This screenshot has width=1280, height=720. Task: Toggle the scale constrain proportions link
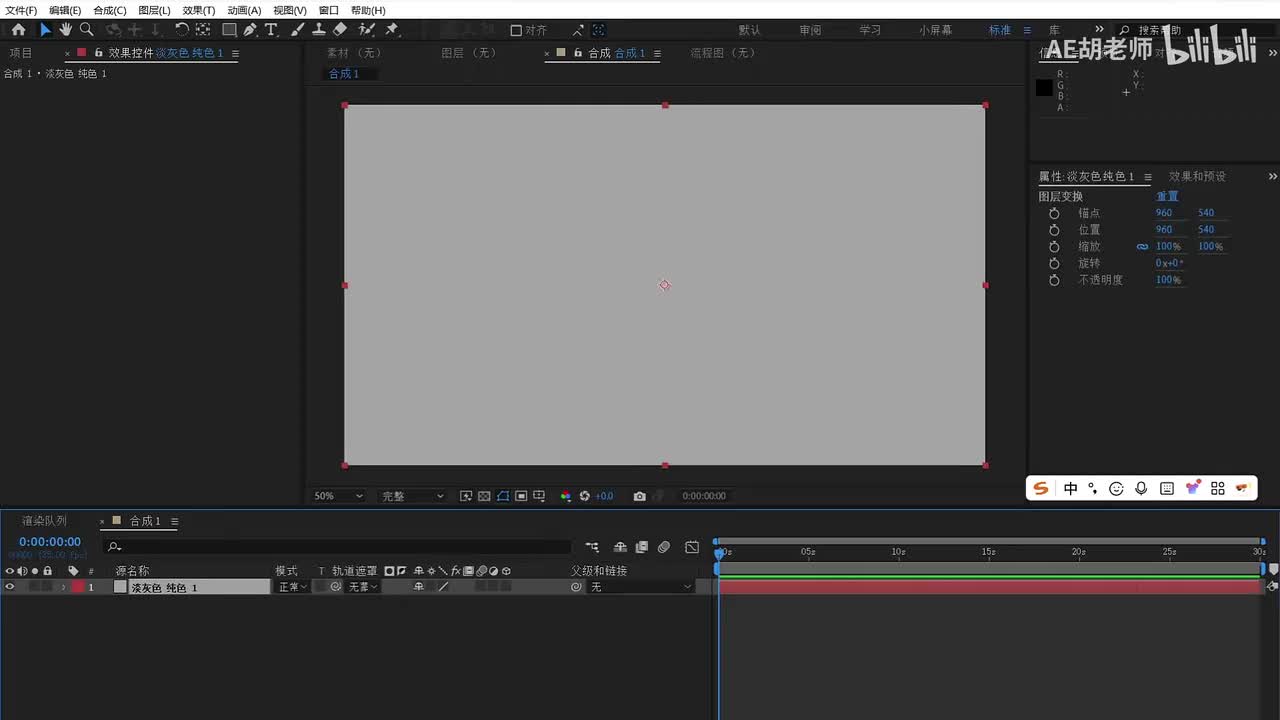click(1142, 247)
